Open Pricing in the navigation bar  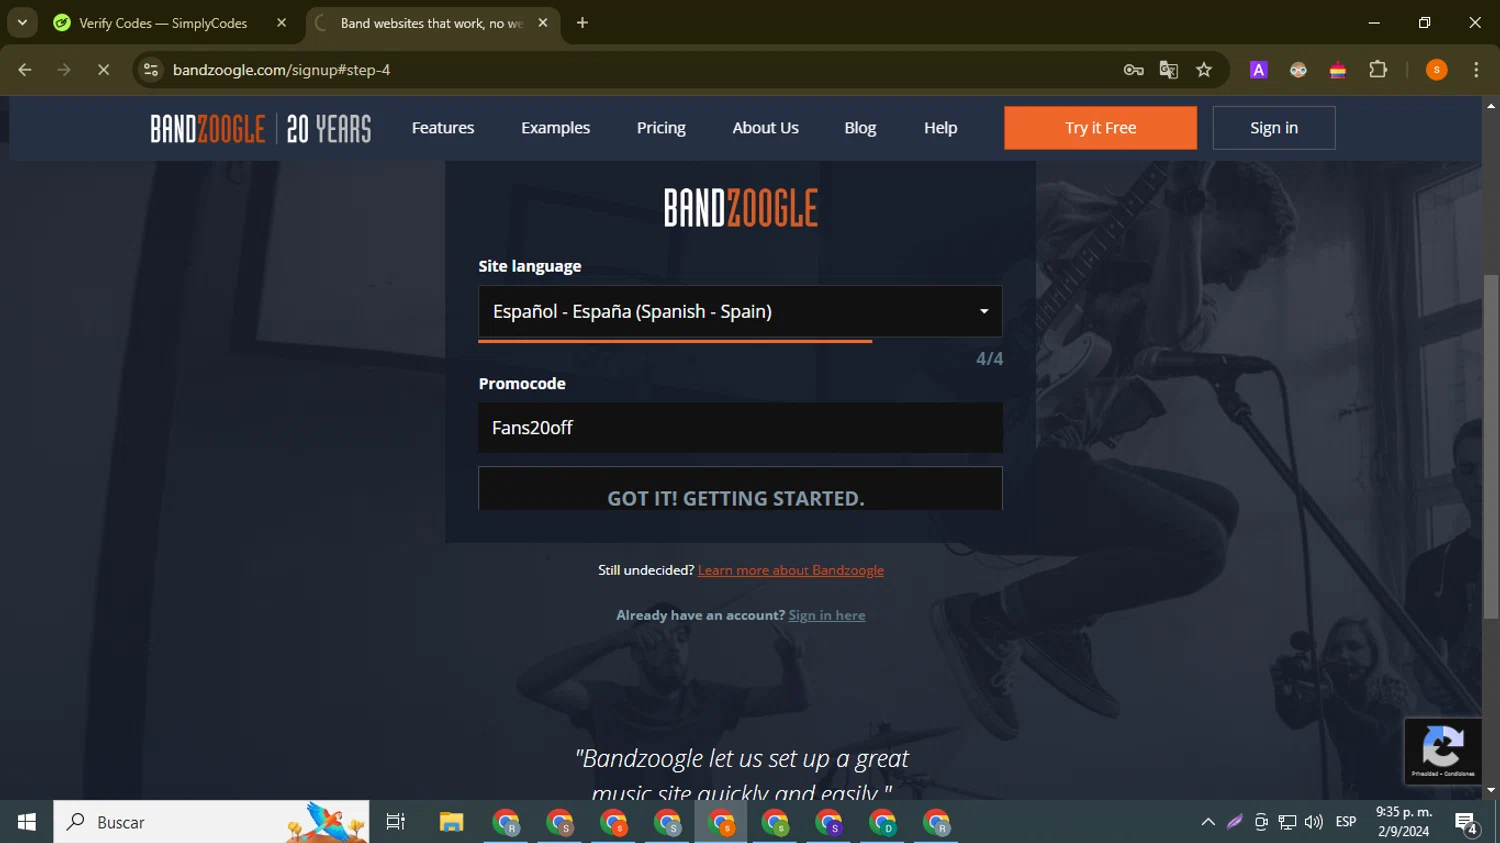pos(661,128)
